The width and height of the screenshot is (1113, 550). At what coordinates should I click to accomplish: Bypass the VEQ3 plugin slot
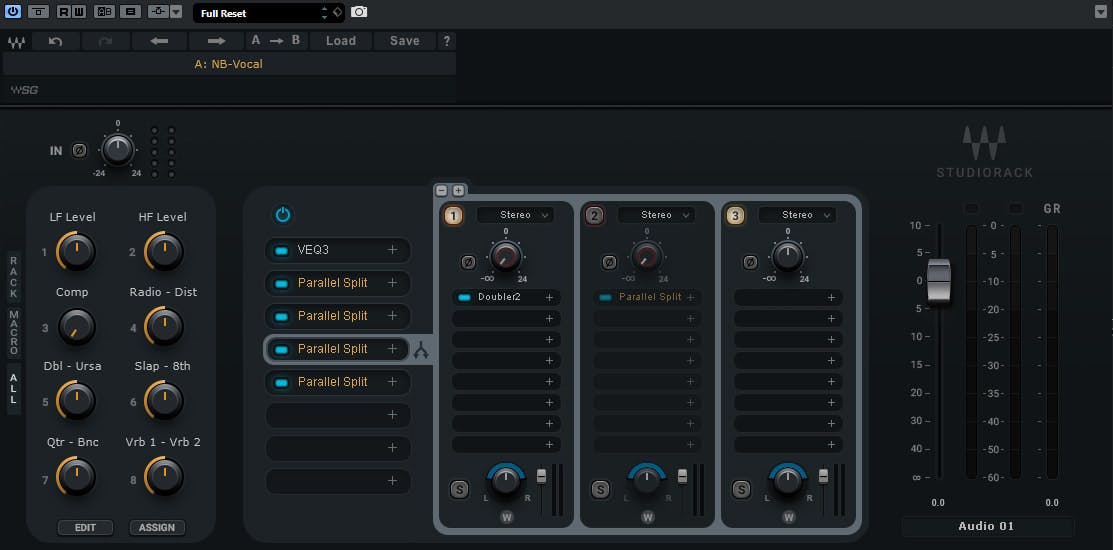[x=281, y=250]
